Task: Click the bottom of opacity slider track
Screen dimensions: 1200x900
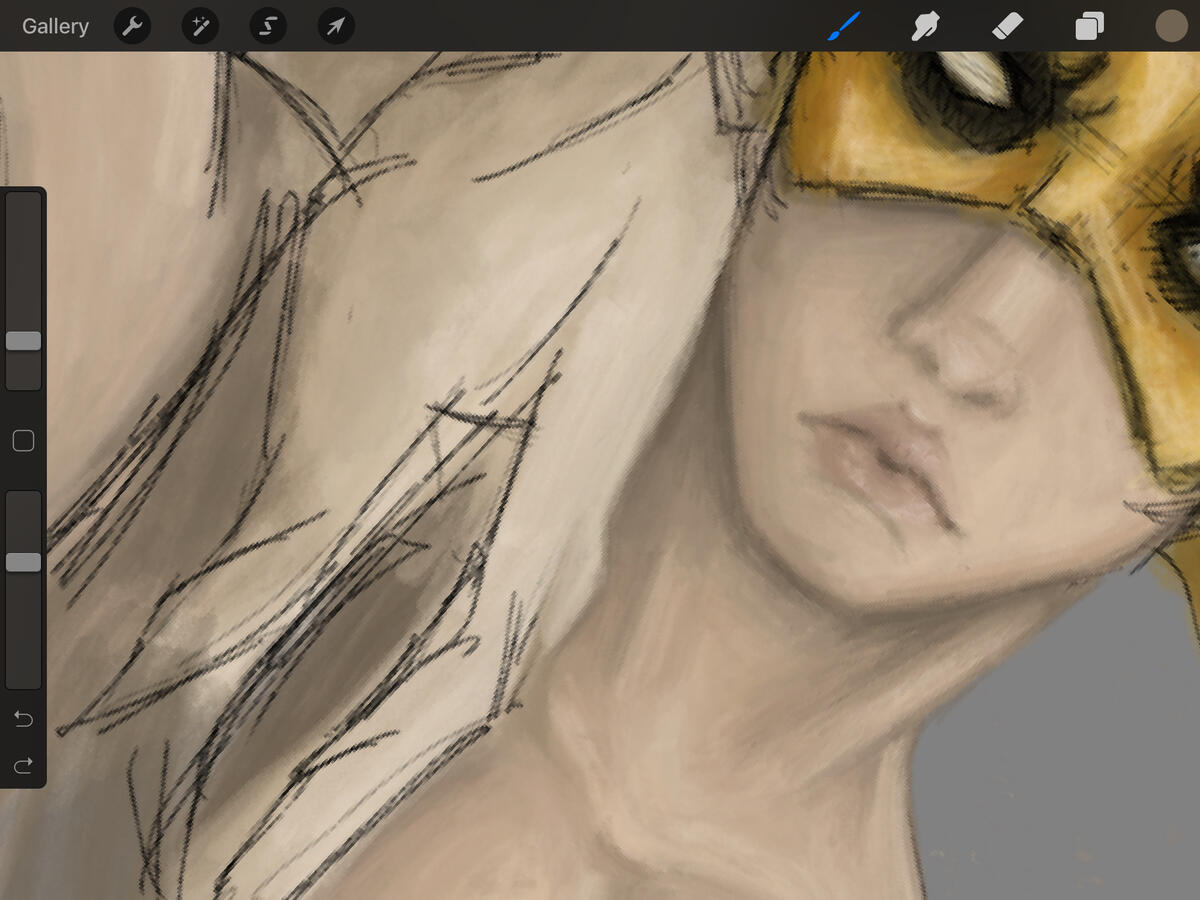Action: (x=23, y=678)
